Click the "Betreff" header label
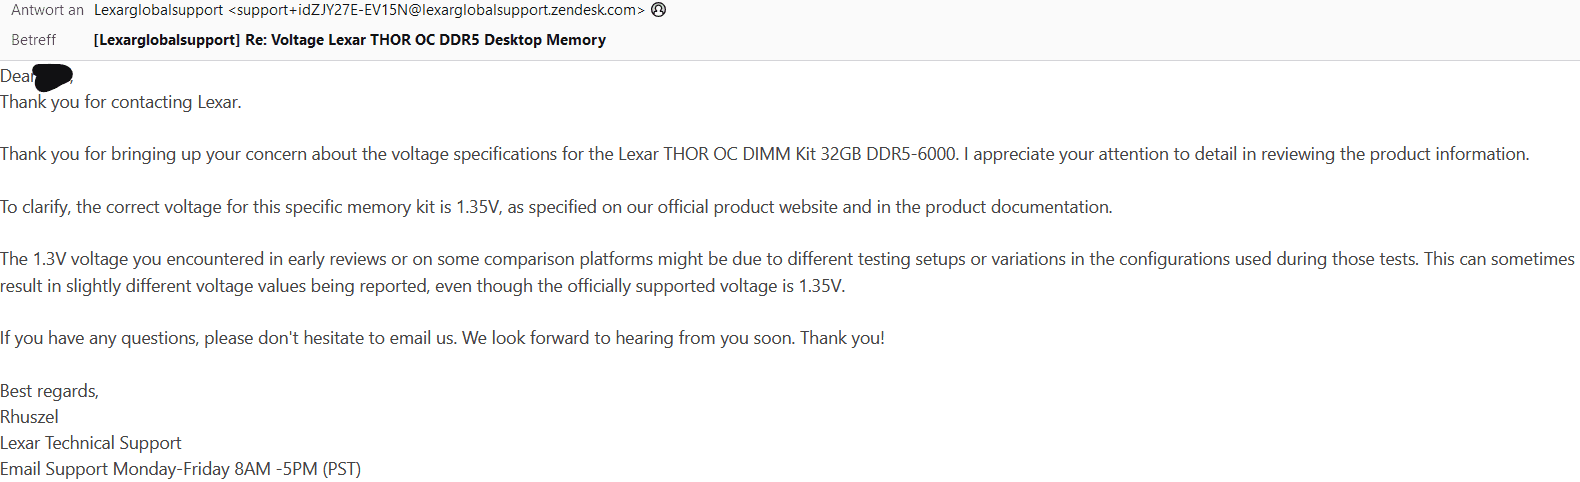This screenshot has width=1580, height=482. click(x=33, y=40)
